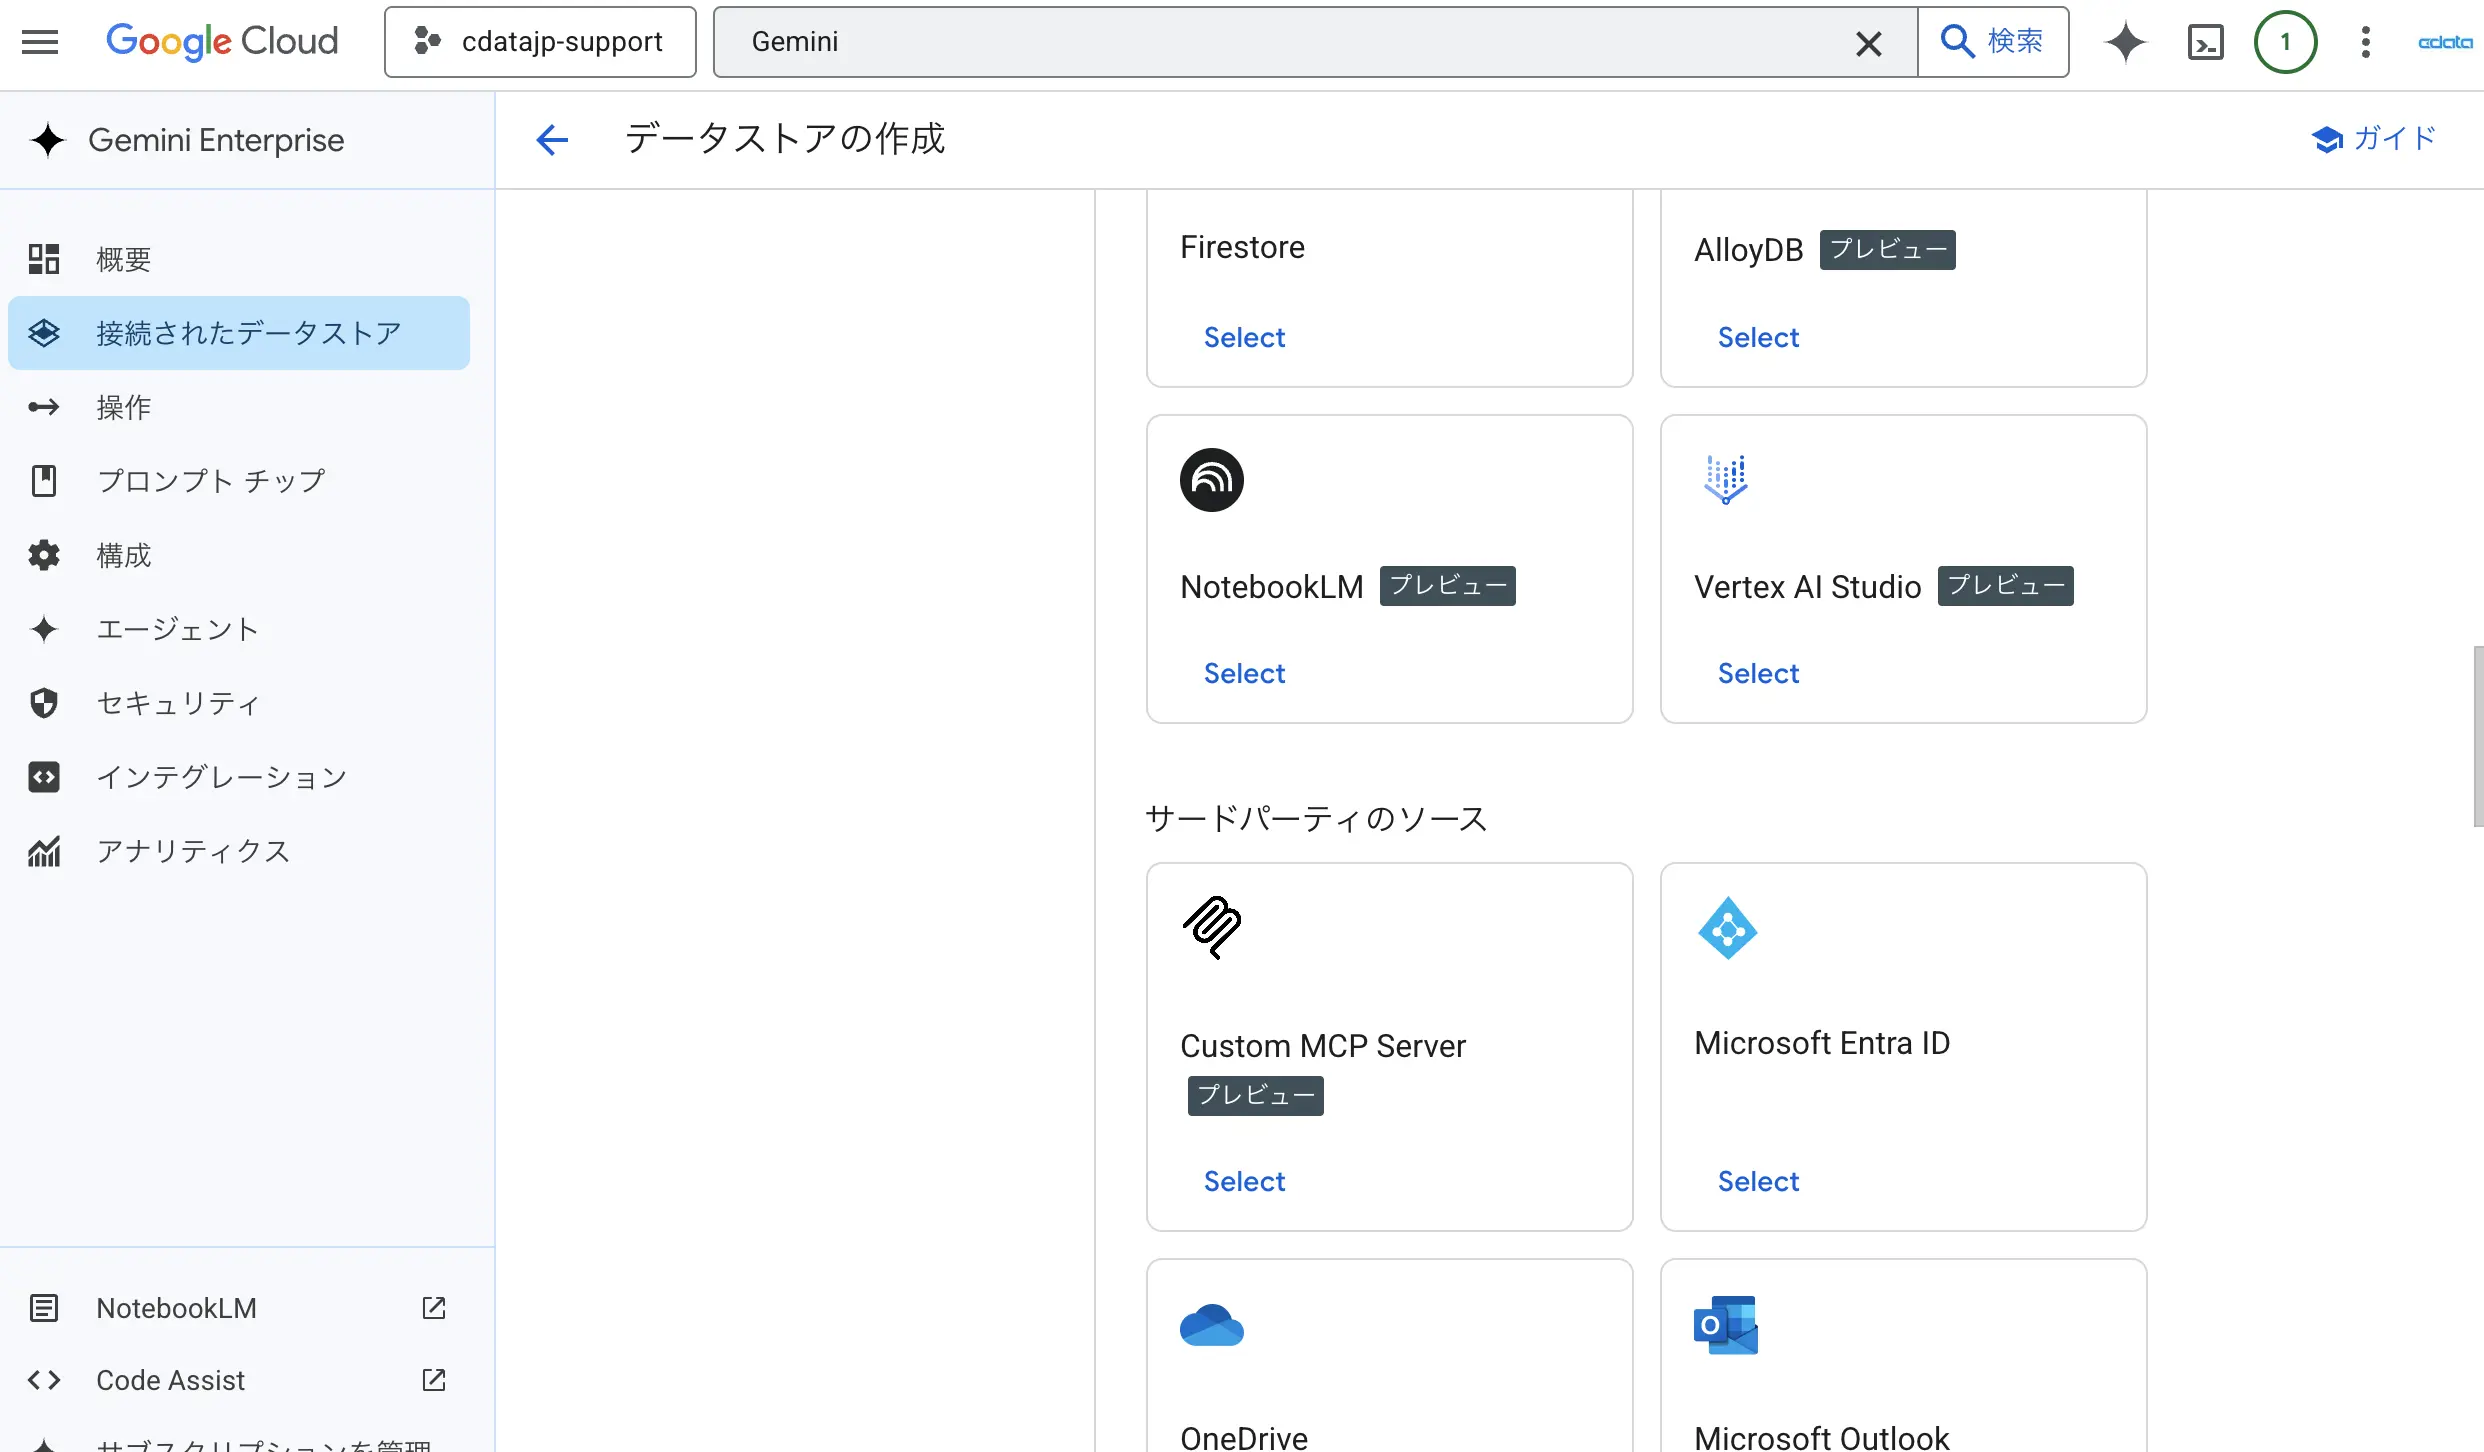Viewport: 2484px width, 1452px height.
Task: Click the 構成 gear icon
Action: [44, 555]
